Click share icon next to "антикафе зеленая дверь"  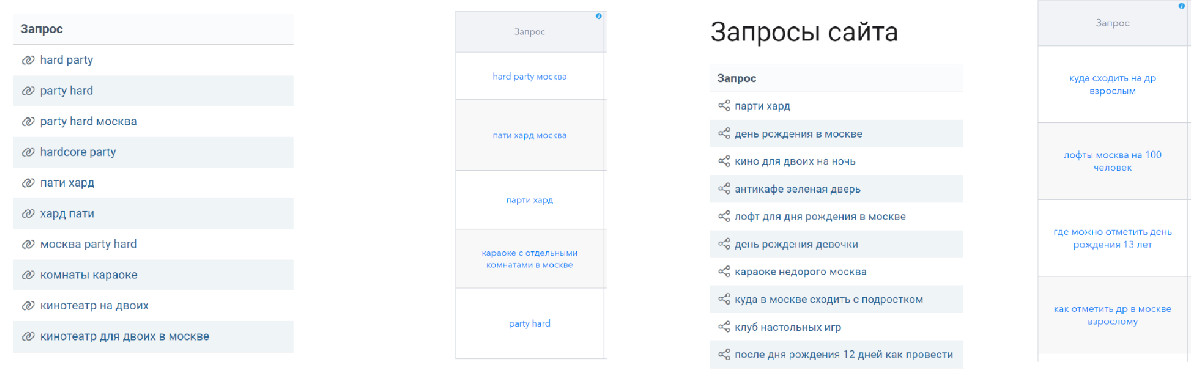tap(724, 189)
